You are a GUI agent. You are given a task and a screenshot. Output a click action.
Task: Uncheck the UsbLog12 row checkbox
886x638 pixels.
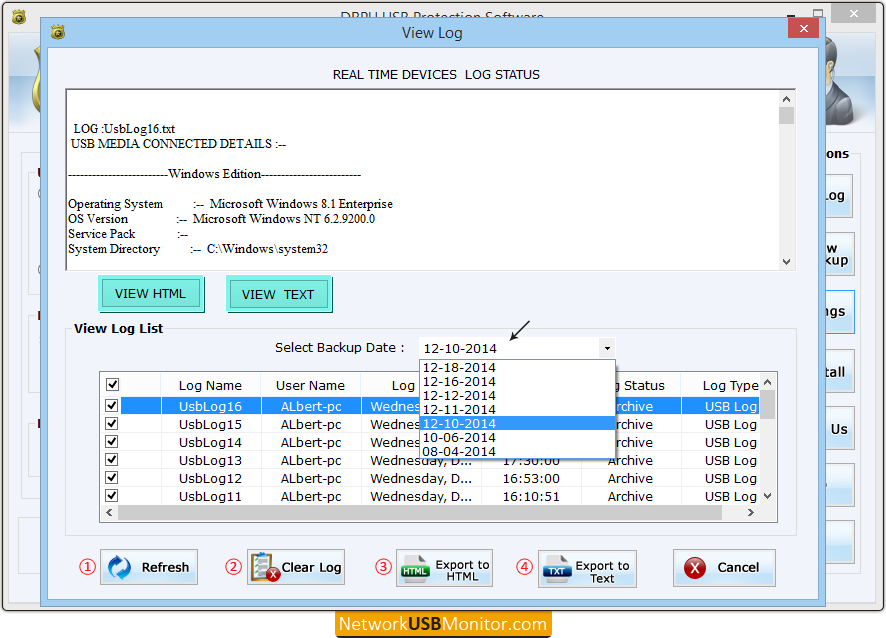tap(112, 478)
